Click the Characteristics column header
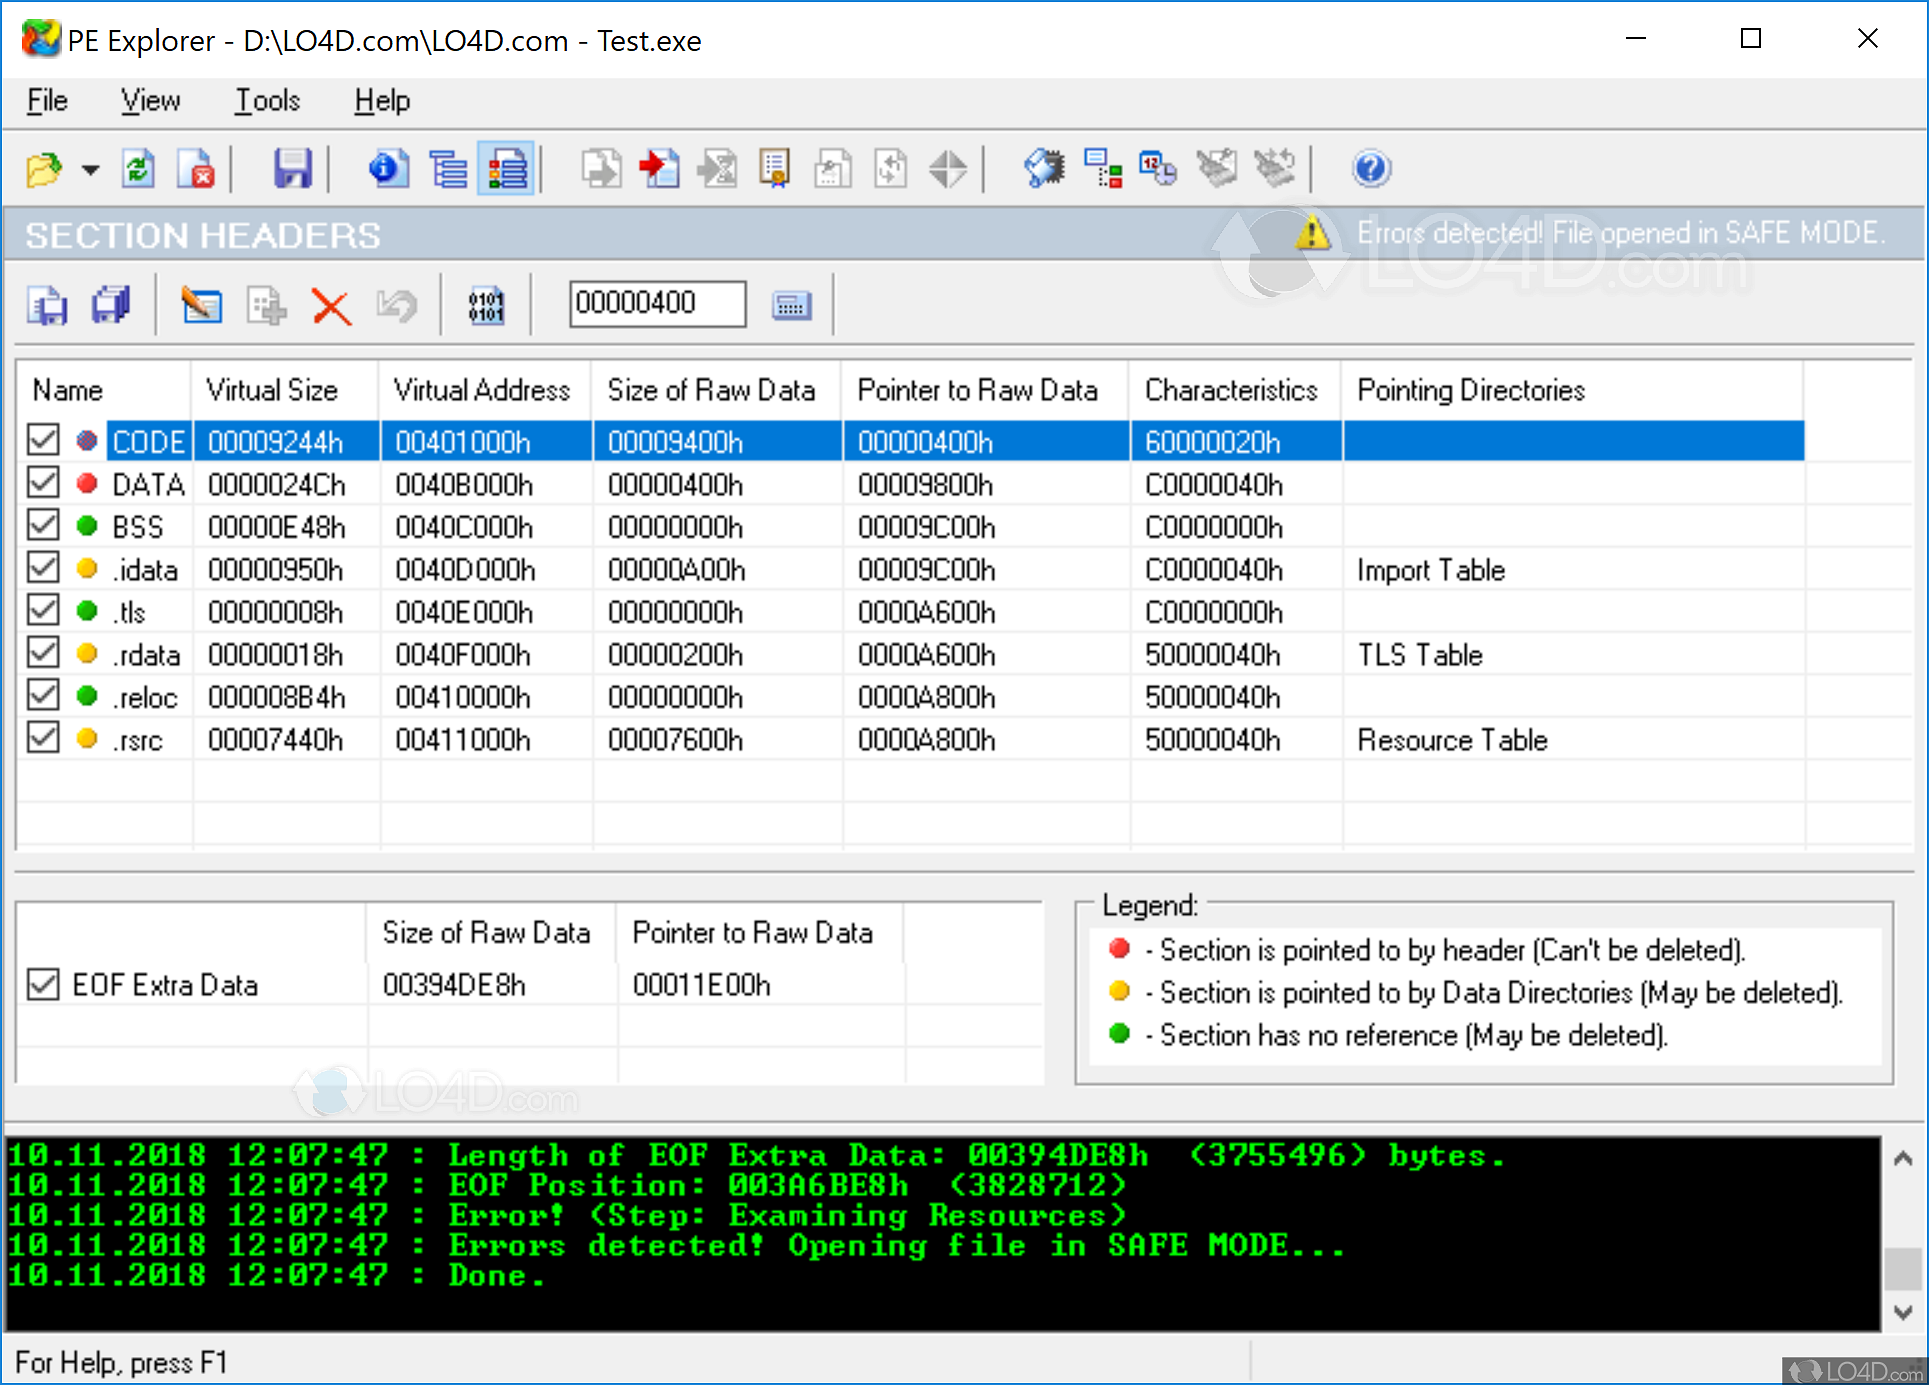Viewport: 1929px width, 1385px height. coord(1231,390)
